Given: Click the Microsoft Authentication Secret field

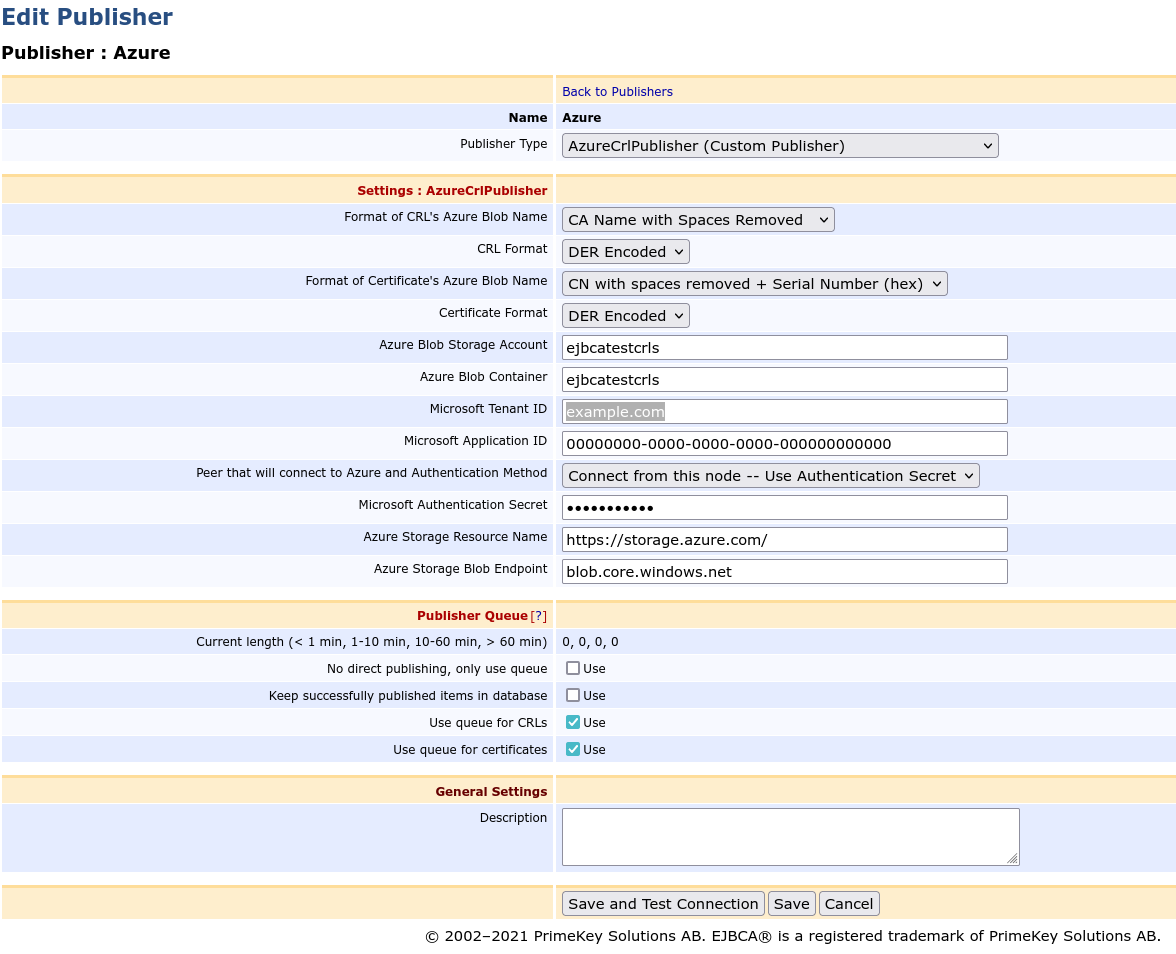Looking at the screenshot, I should (x=784, y=507).
